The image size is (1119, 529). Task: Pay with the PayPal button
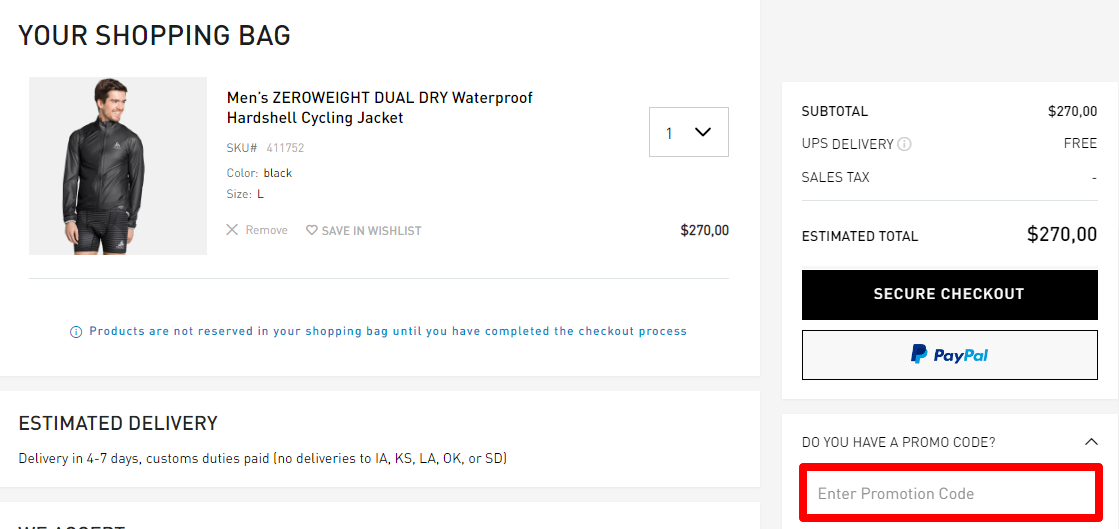949,355
